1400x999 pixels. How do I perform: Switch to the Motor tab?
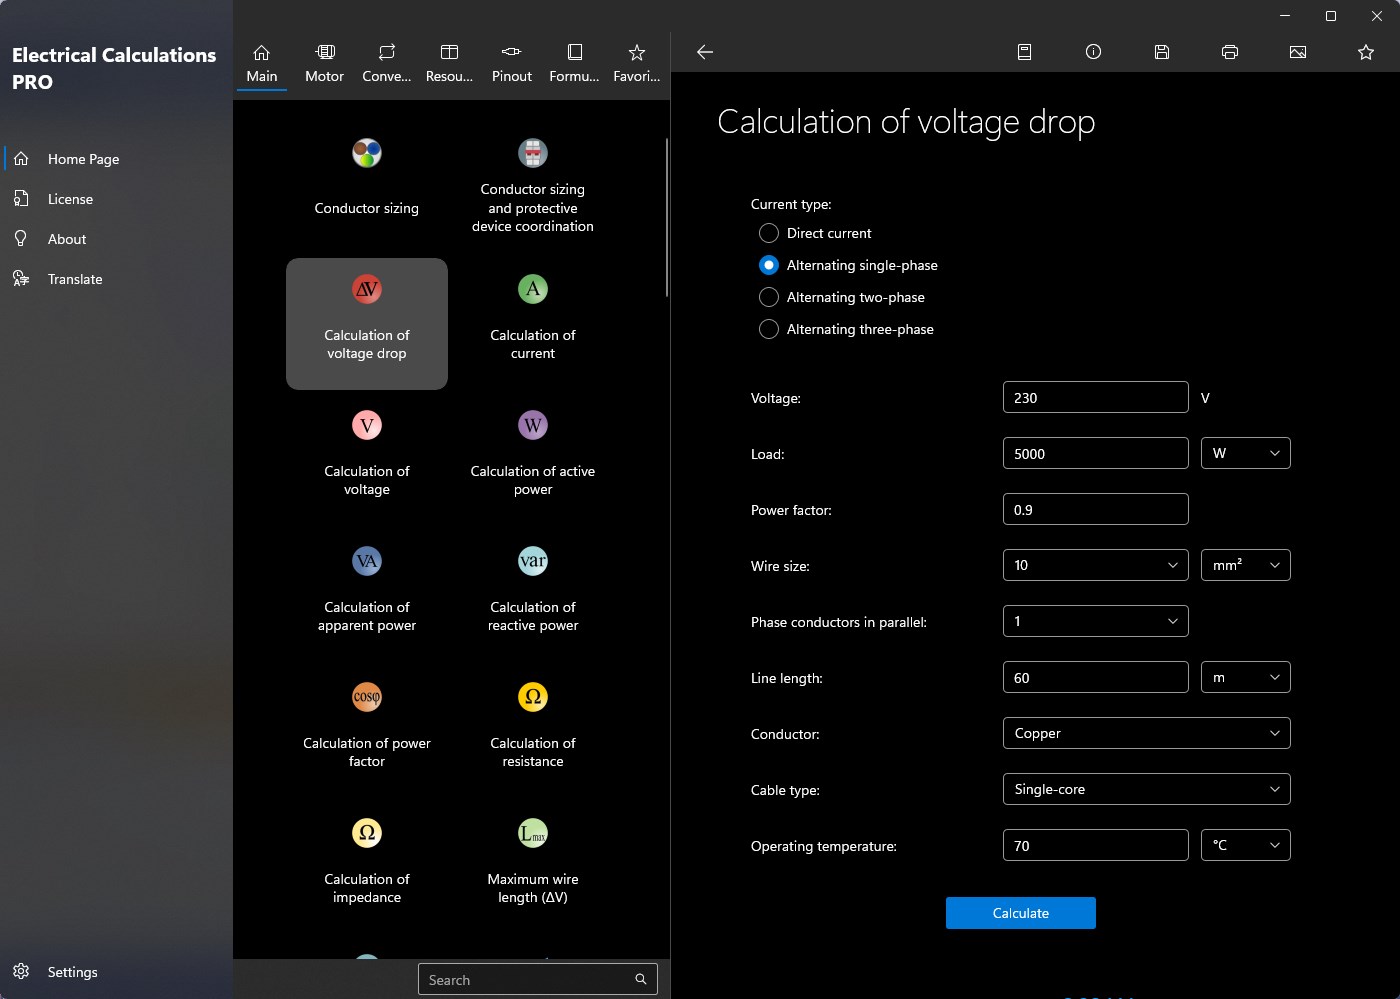(x=324, y=63)
